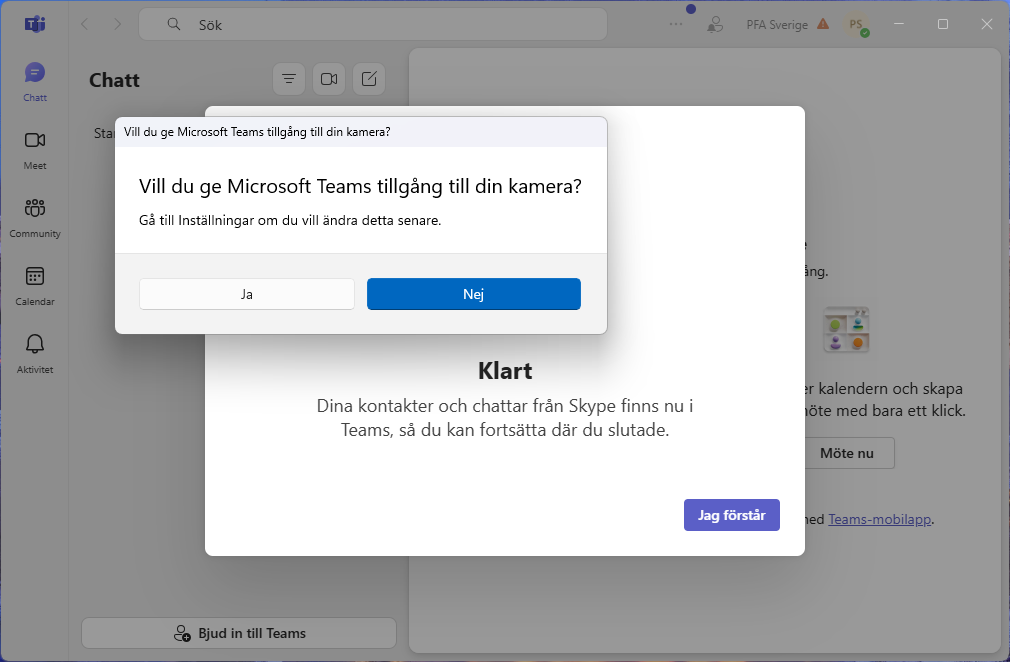1010x662 pixels.
Task: Allow camera access by clicking Ja
Action: pyautogui.click(x=246, y=293)
